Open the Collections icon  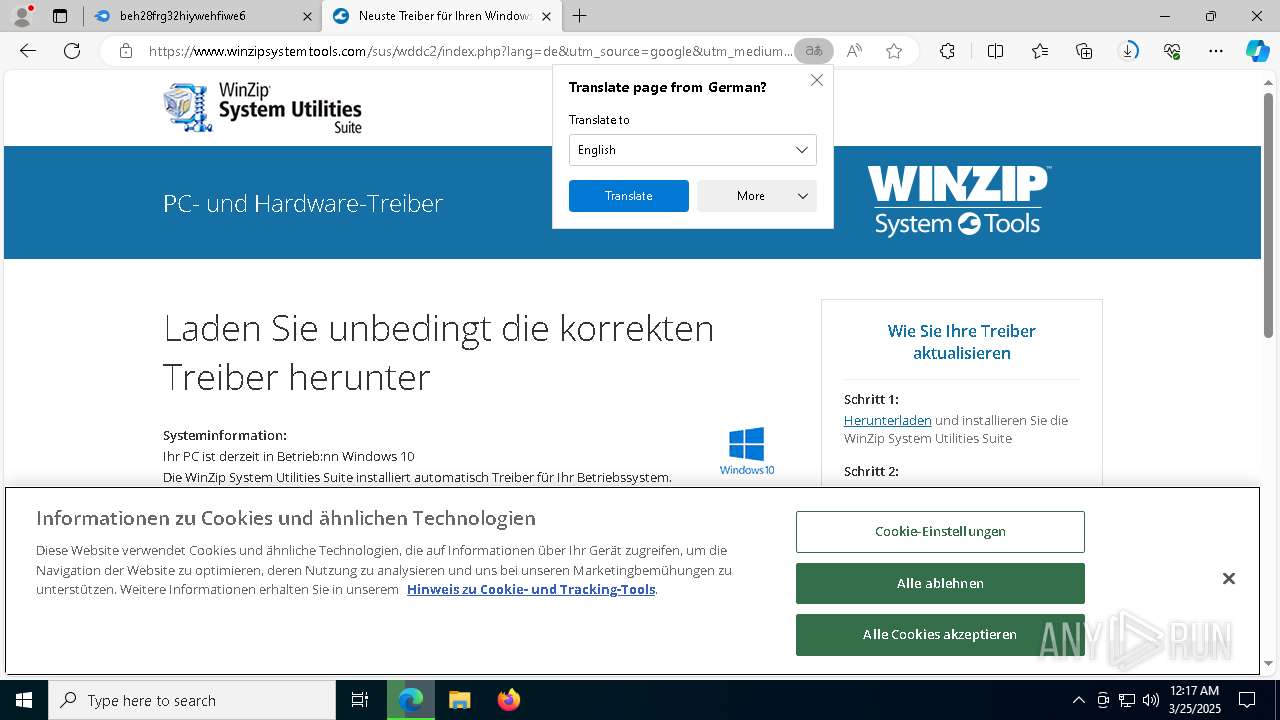tap(1084, 51)
